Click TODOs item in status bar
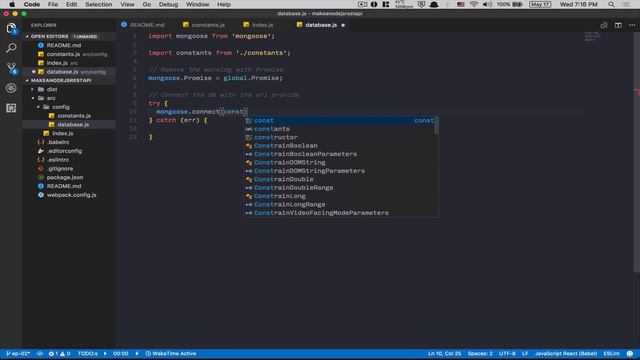This screenshot has width=640, height=360. tap(87, 353)
